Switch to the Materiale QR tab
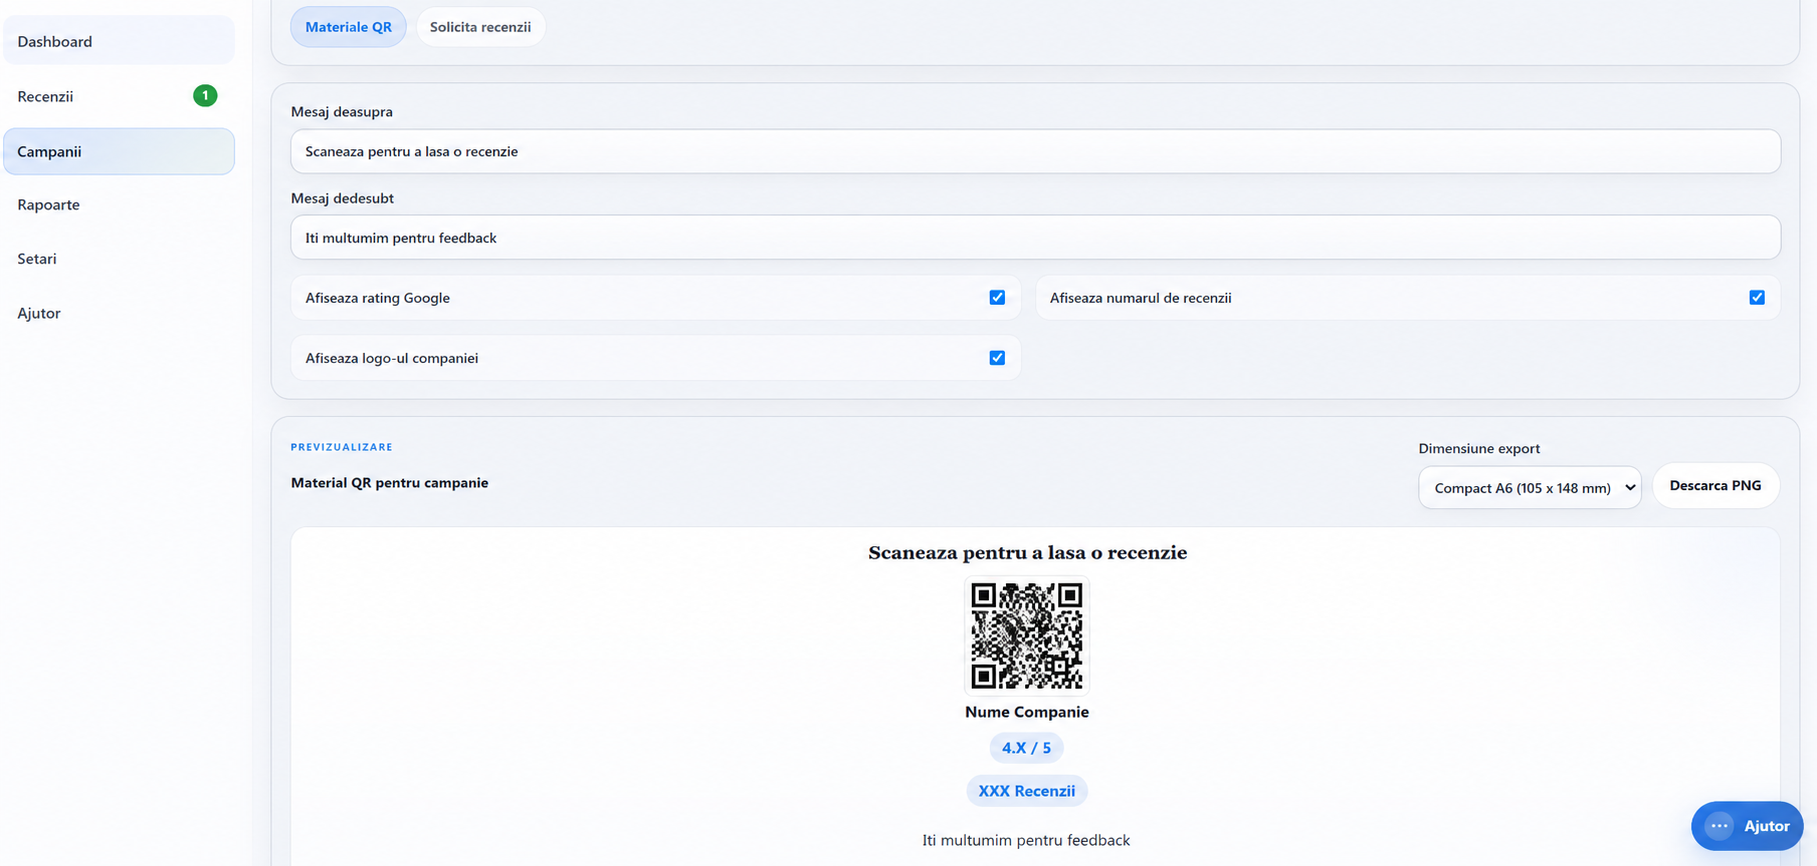The height and width of the screenshot is (866, 1817). [348, 27]
